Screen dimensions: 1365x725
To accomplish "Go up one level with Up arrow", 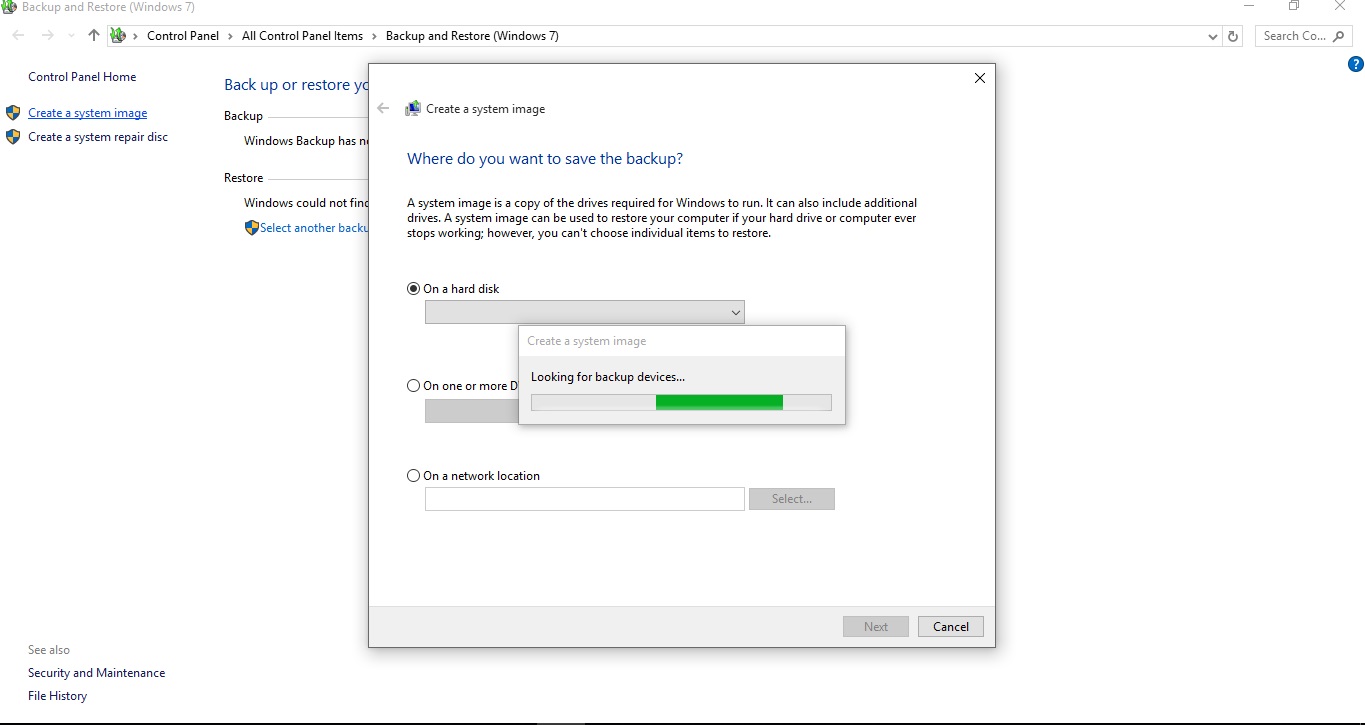I will pos(94,35).
